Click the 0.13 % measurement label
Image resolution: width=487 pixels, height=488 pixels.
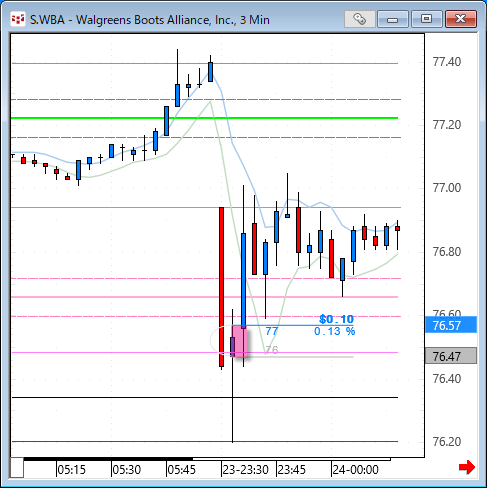(334, 331)
